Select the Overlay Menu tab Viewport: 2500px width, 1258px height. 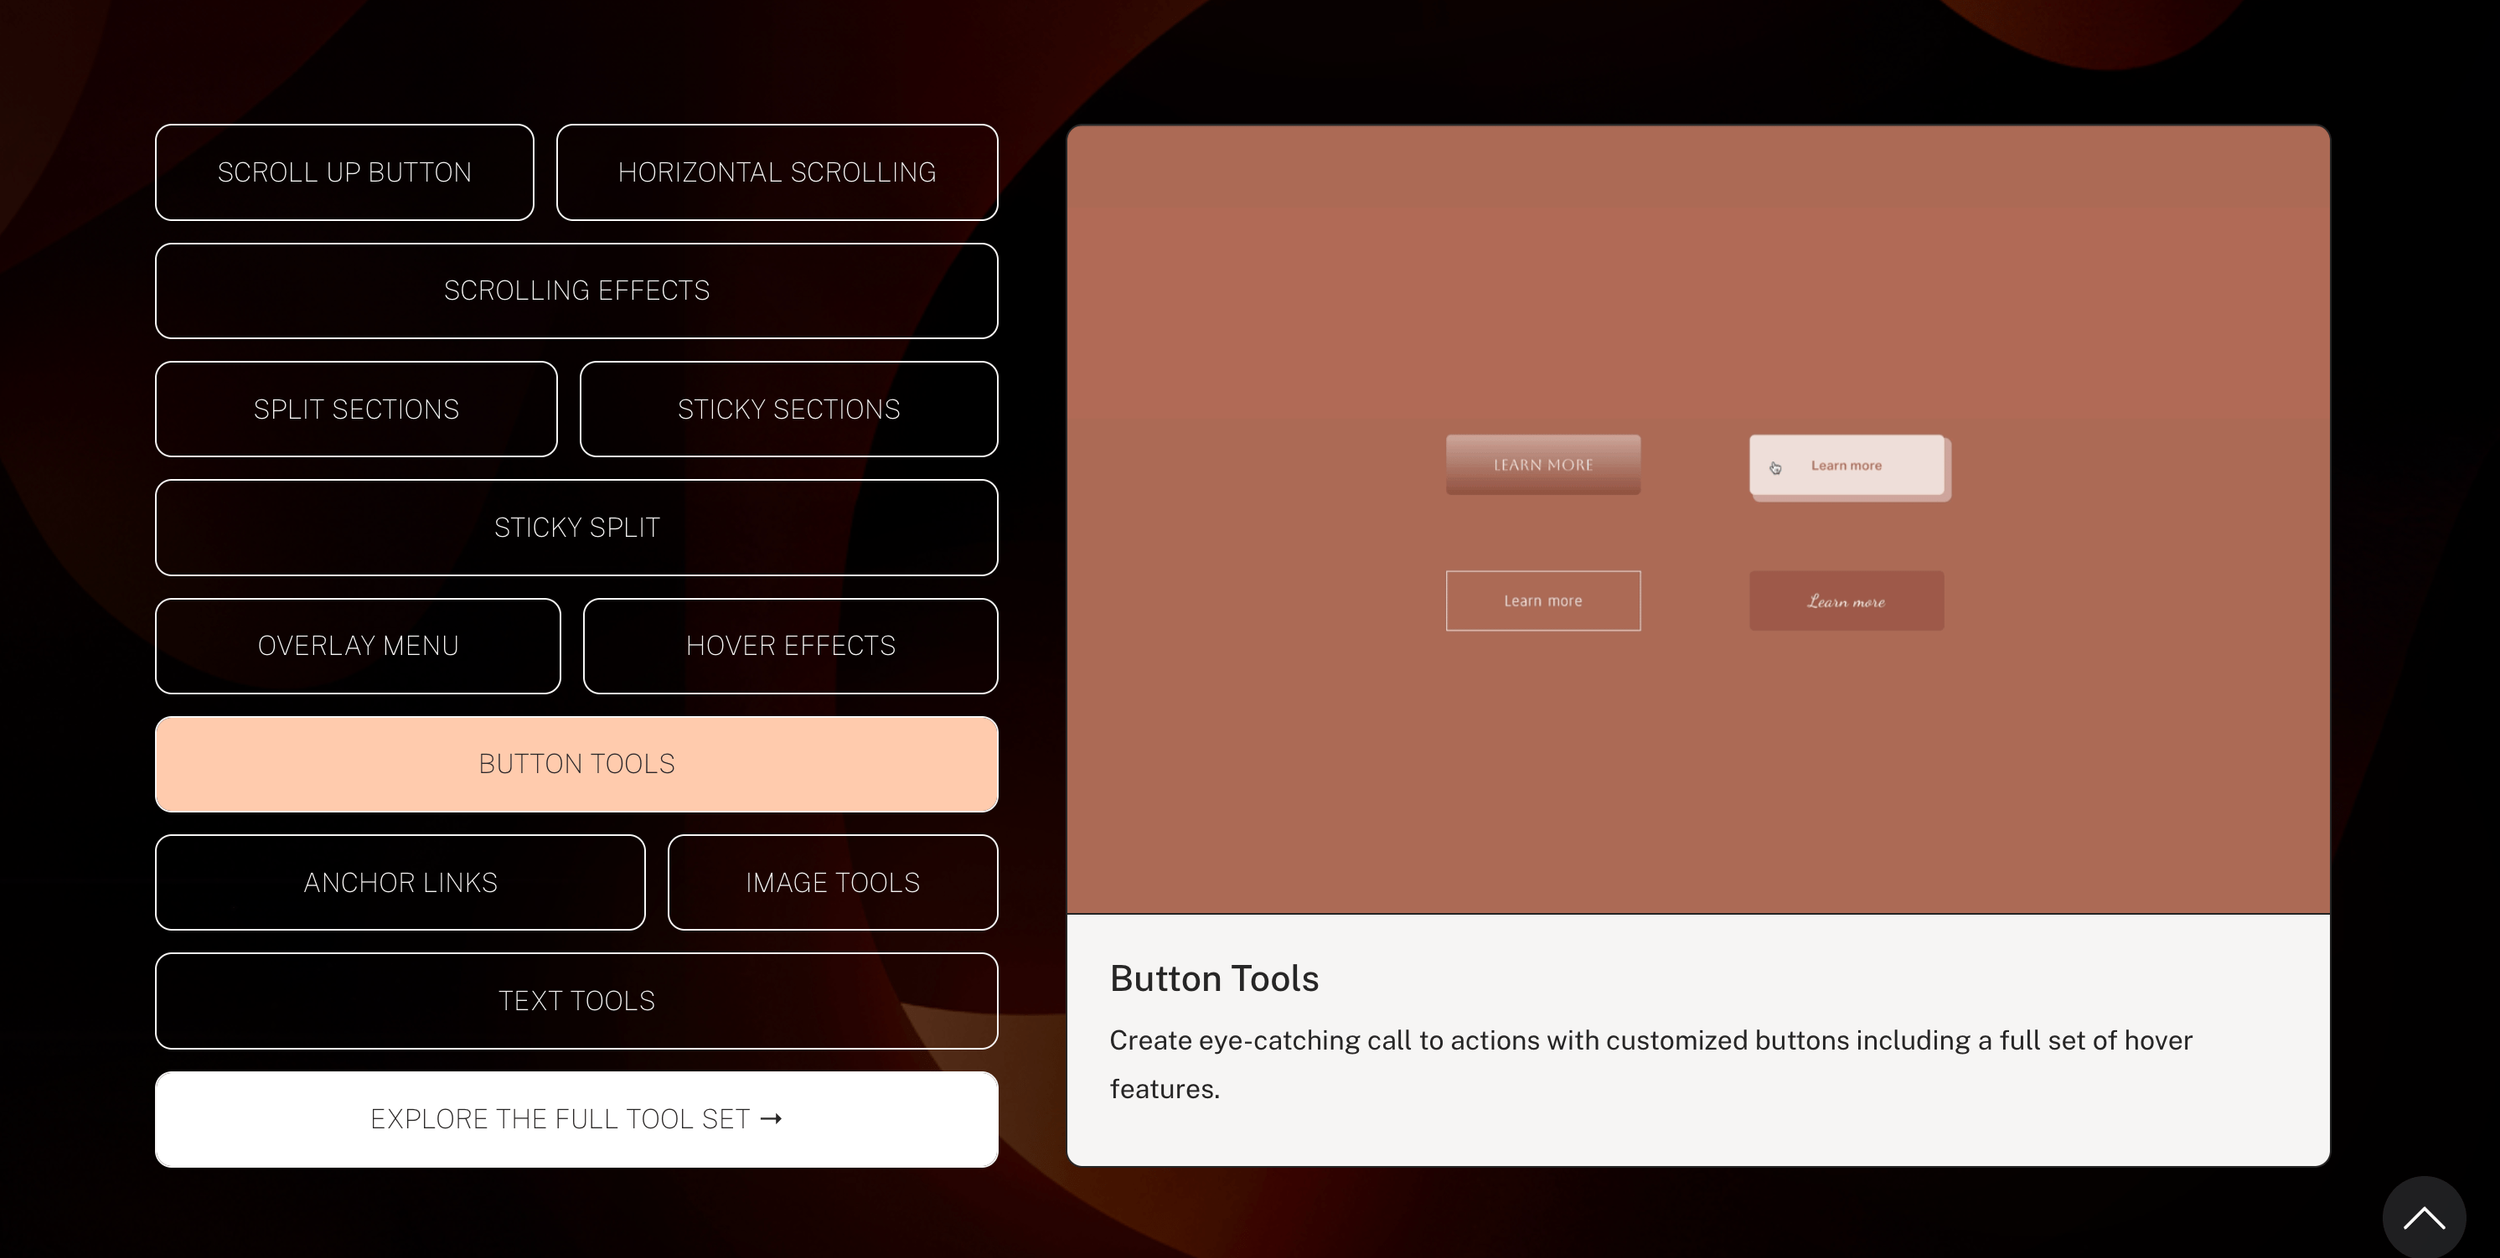click(358, 646)
